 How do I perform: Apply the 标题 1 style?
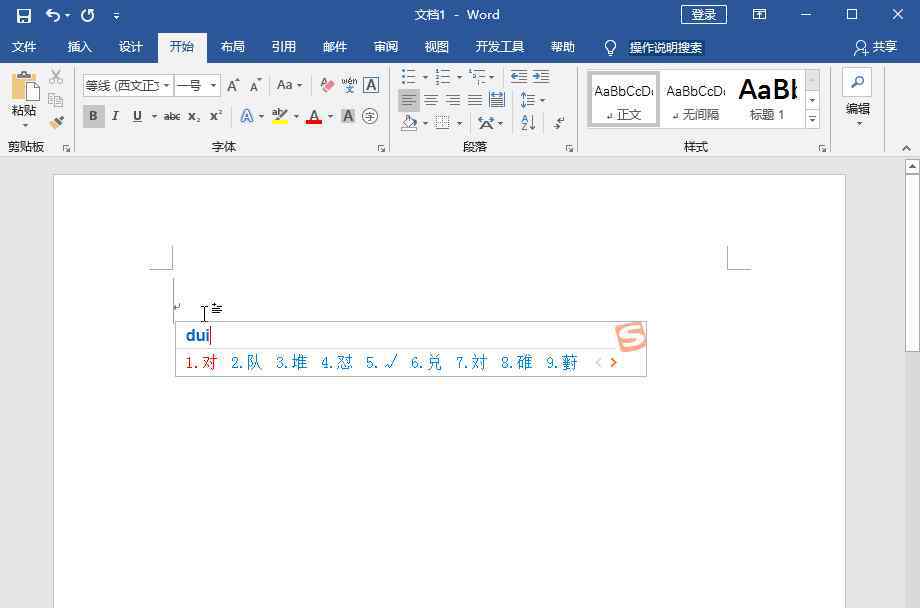click(x=767, y=99)
